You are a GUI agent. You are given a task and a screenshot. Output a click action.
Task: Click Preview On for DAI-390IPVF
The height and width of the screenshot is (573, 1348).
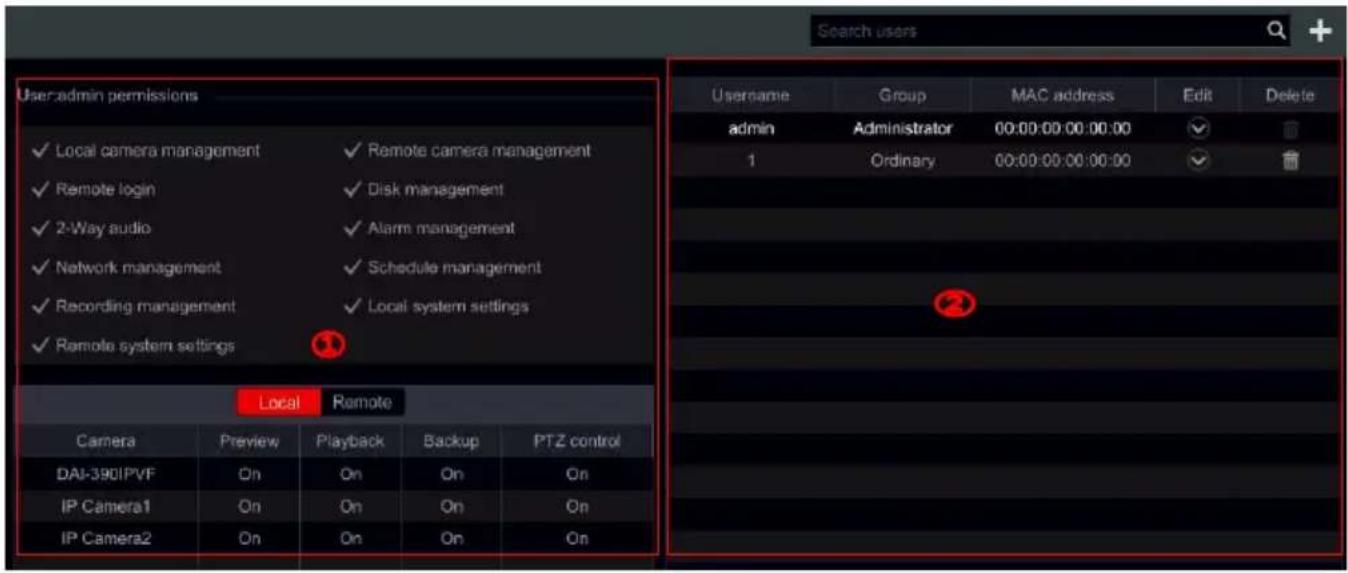pos(249,475)
